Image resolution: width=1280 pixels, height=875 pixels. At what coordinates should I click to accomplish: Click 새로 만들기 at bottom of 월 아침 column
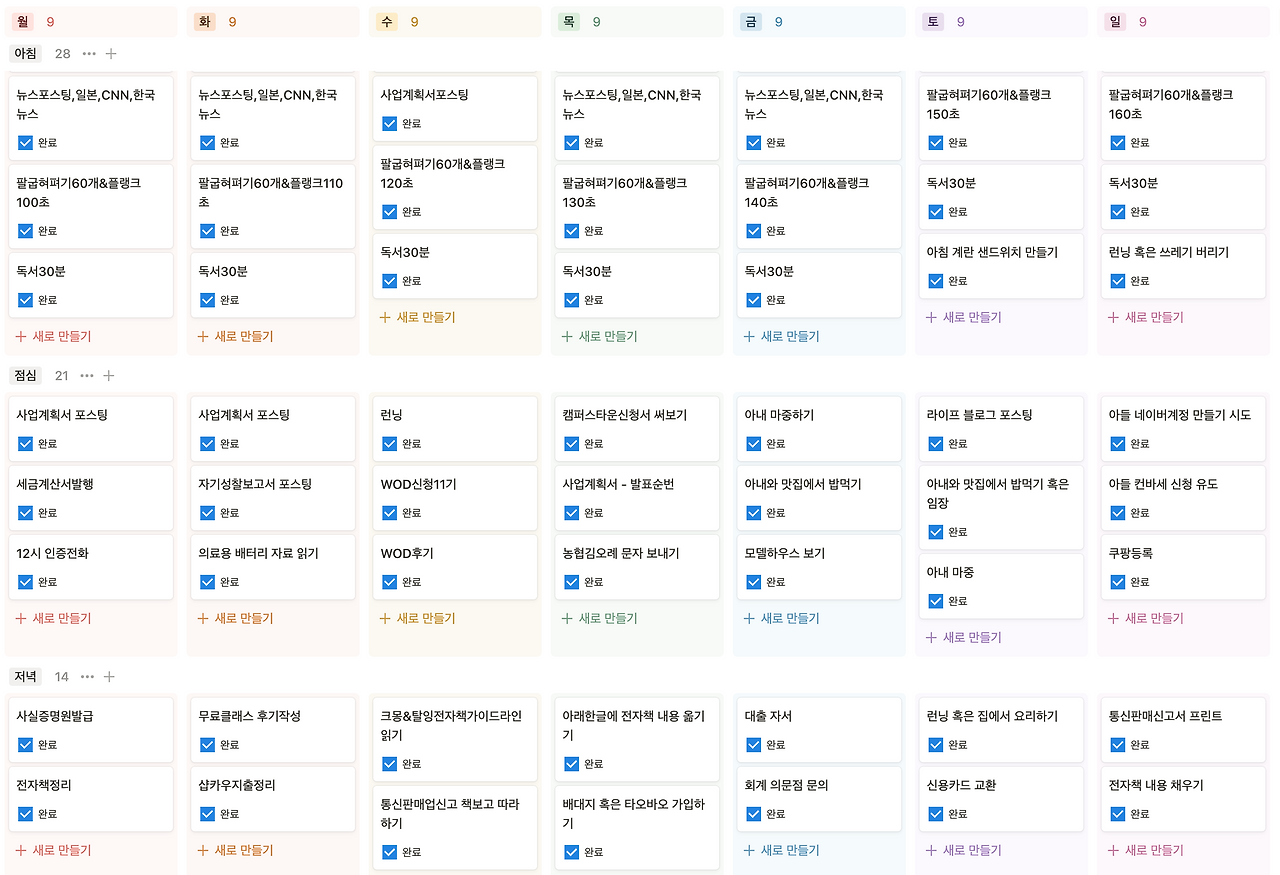(51, 336)
